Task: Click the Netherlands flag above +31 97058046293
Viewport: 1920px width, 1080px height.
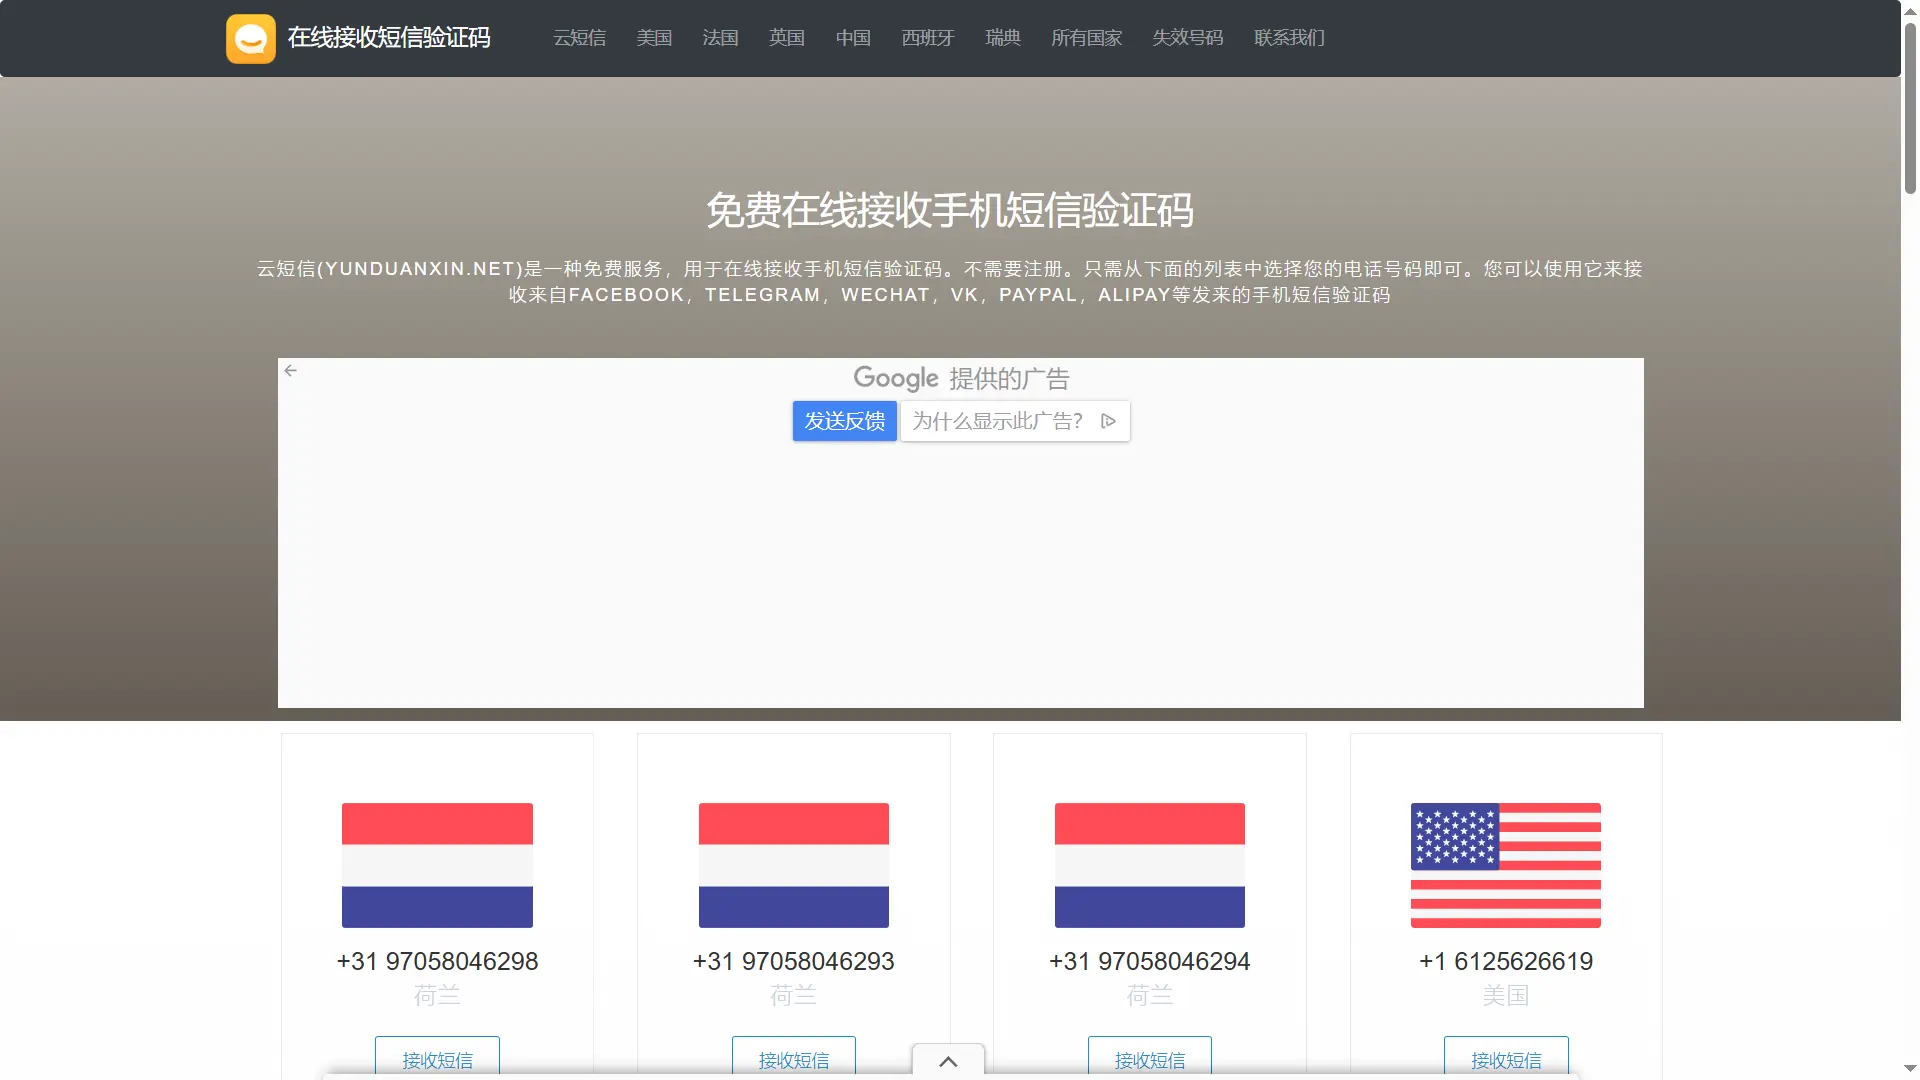Action: click(x=792, y=865)
